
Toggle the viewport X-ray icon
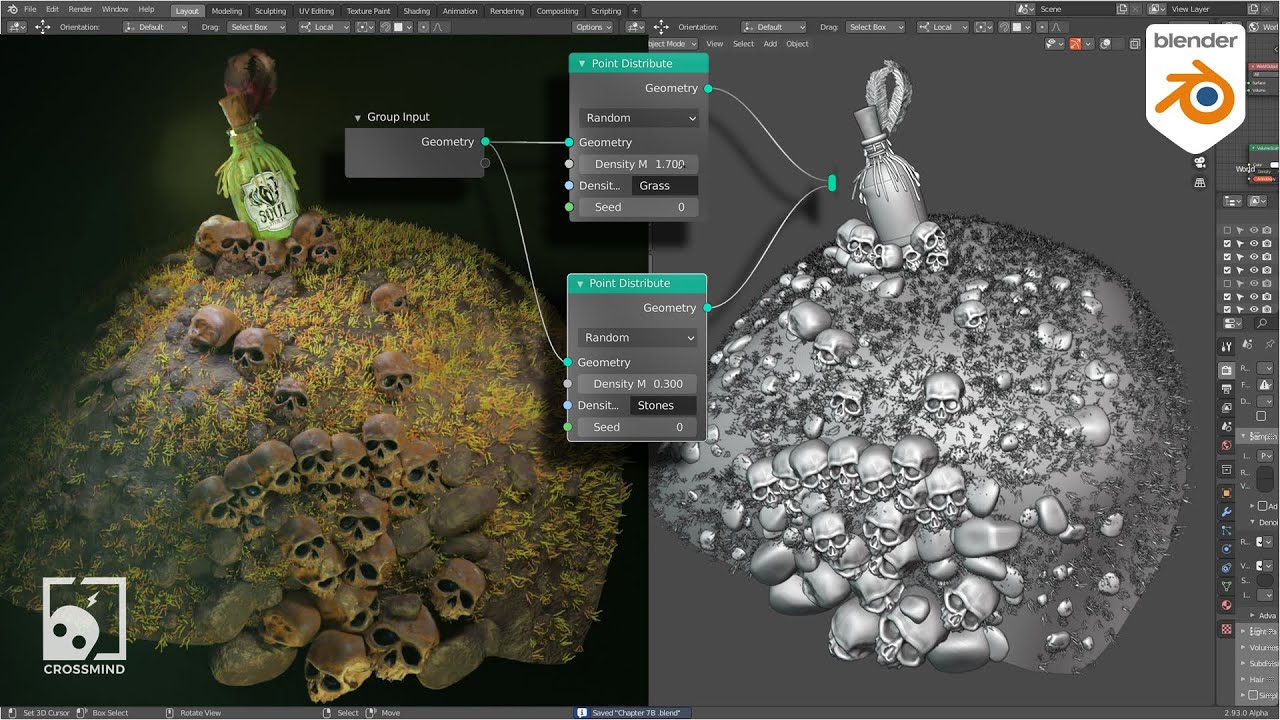click(x=1134, y=44)
